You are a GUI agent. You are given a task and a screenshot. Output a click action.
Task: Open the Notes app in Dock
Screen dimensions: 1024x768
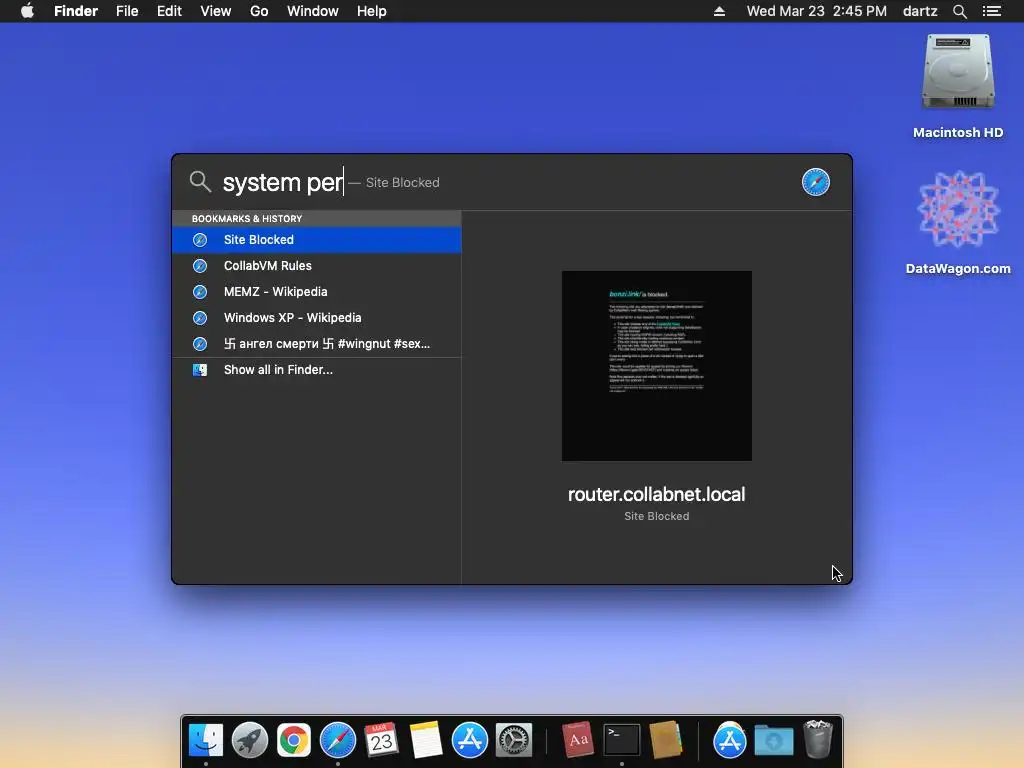pyautogui.click(x=426, y=741)
